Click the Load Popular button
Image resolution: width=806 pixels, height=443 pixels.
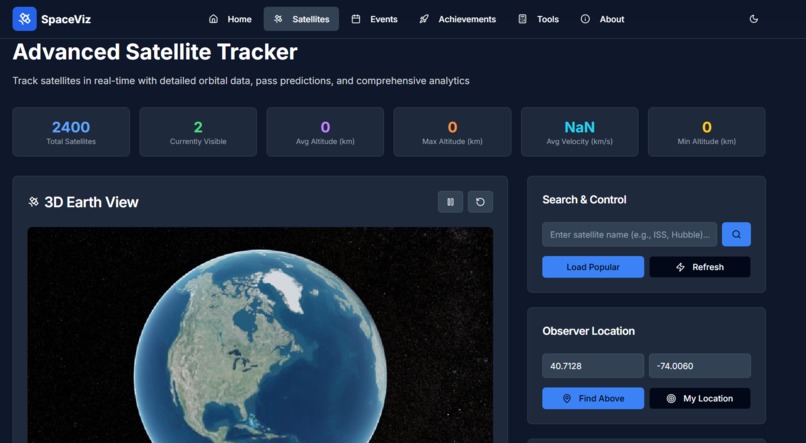coord(593,267)
